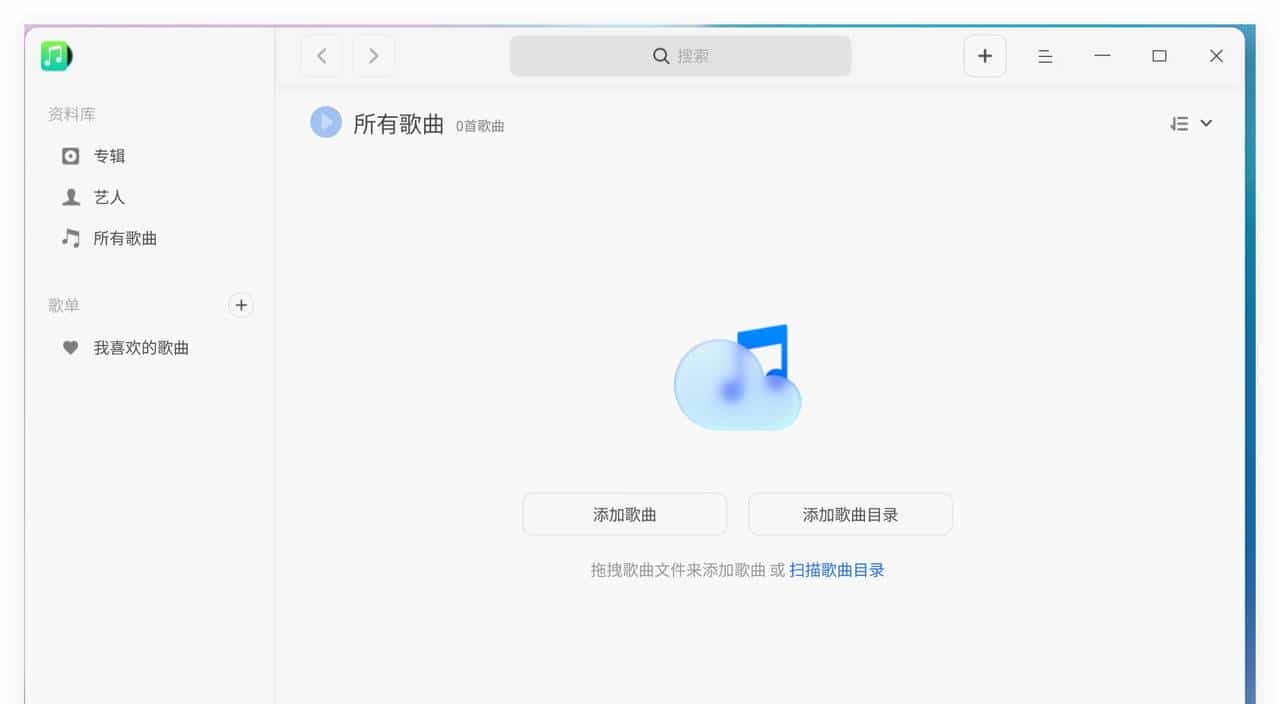Click the 添加歌曲目录 button
Viewport: 1280px width, 704px height.
[x=850, y=513]
